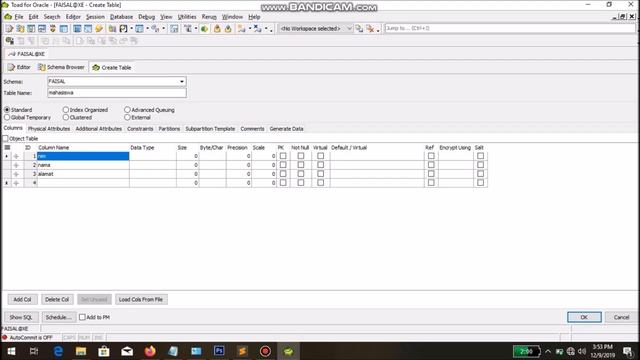
Task: Open the Session menu
Action: click(95, 17)
